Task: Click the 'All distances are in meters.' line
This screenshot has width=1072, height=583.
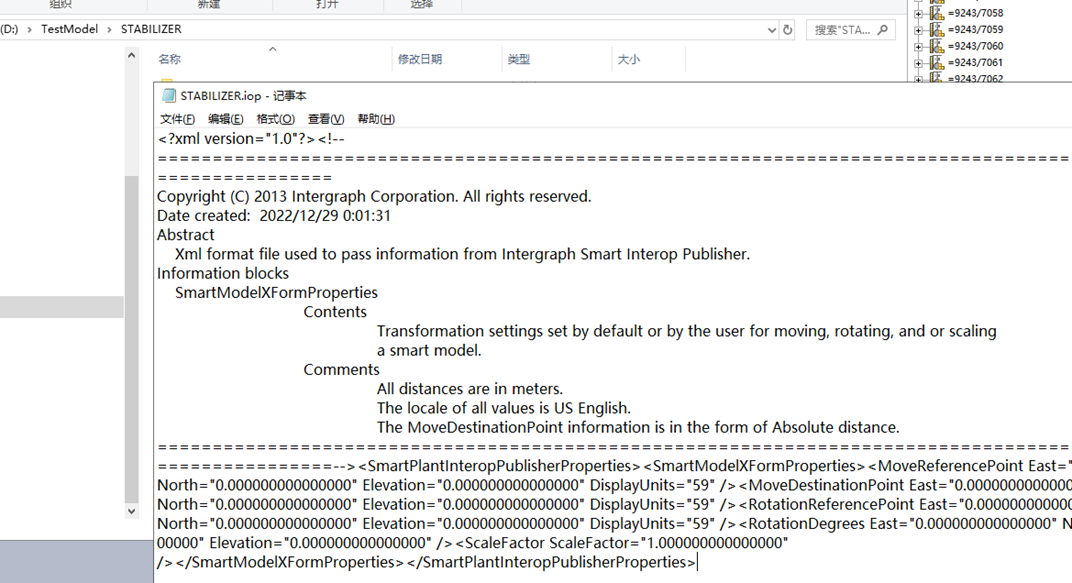Action: [x=470, y=389]
